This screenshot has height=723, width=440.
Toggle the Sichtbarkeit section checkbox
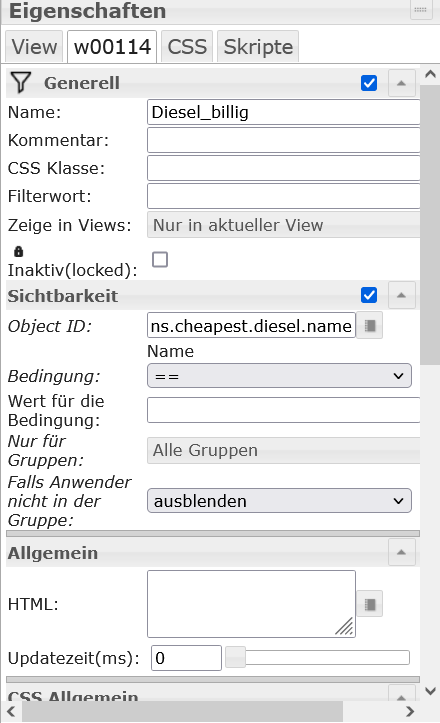[369, 295]
